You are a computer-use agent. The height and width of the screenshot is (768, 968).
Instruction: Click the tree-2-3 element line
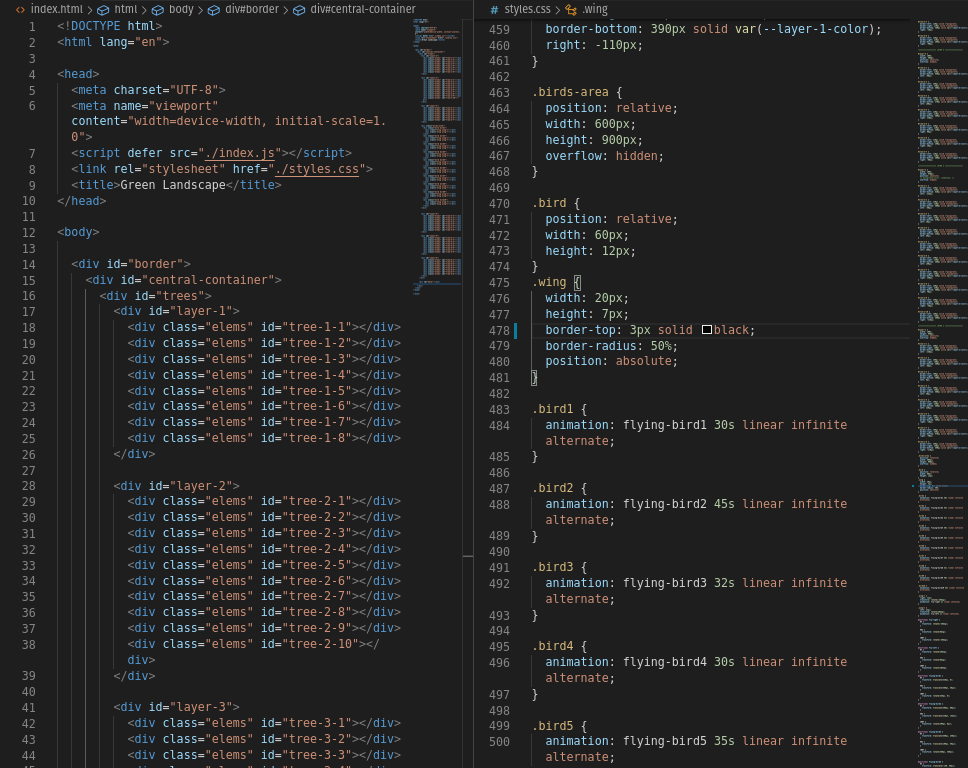264,533
